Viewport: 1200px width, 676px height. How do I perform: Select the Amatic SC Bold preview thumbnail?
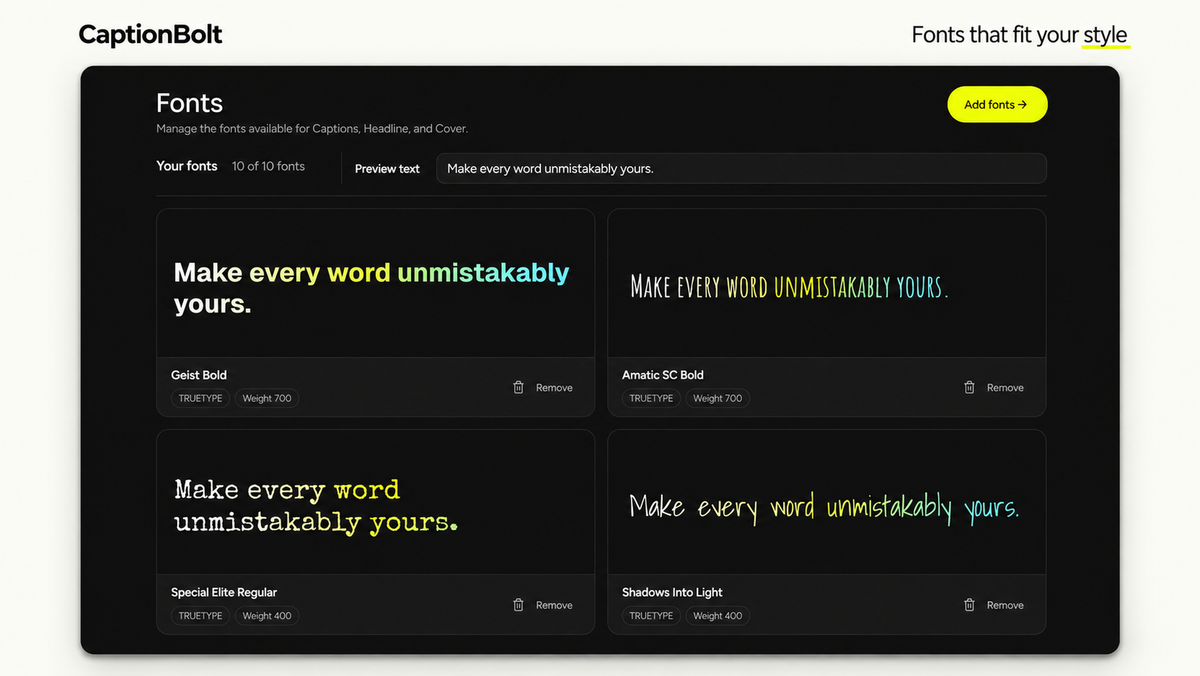coord(827,283)
